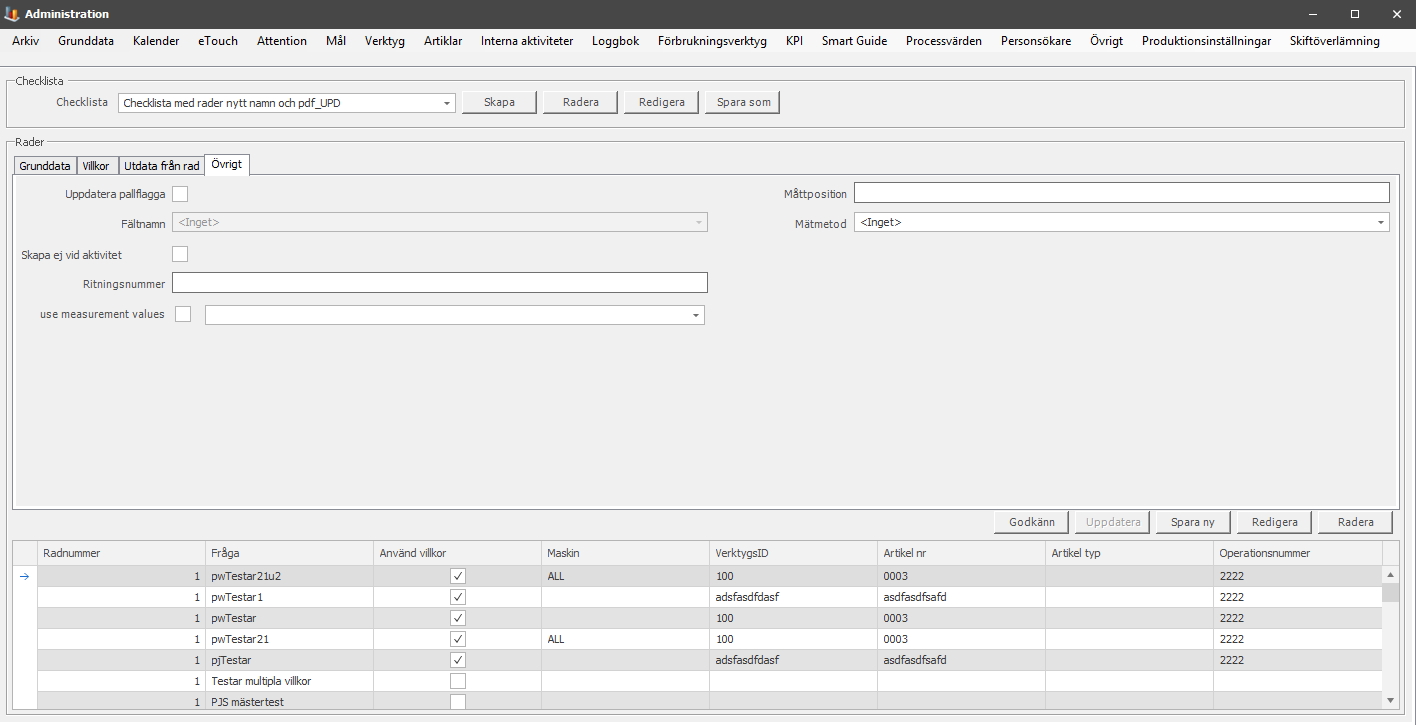The width and height of the screenshot is (1416, 725).
Task: Switch to the Villkor tab
Action: pyautogui.click(x=96, y=166)
